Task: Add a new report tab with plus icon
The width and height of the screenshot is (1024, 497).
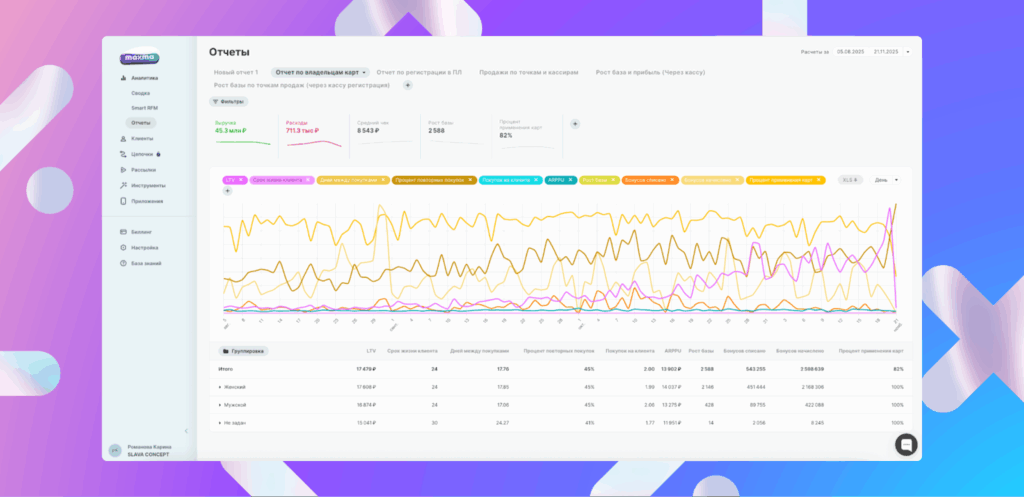Action: [x=407, y=86]
